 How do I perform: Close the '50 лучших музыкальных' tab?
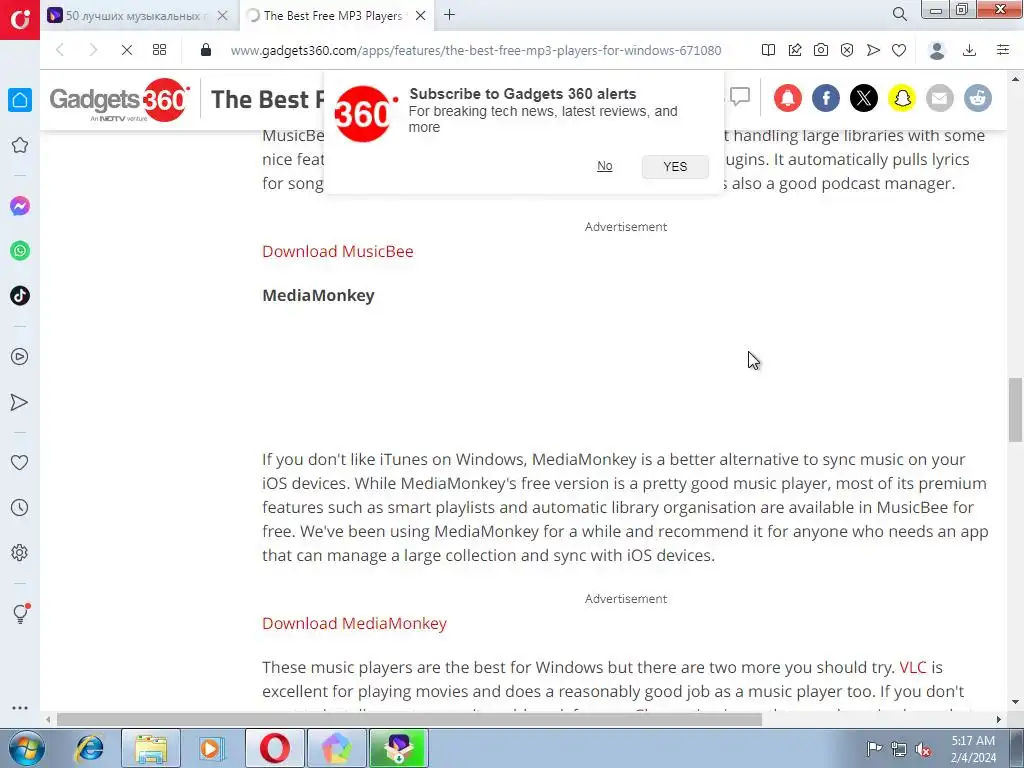pyautogui.click(x=222, y=16)
